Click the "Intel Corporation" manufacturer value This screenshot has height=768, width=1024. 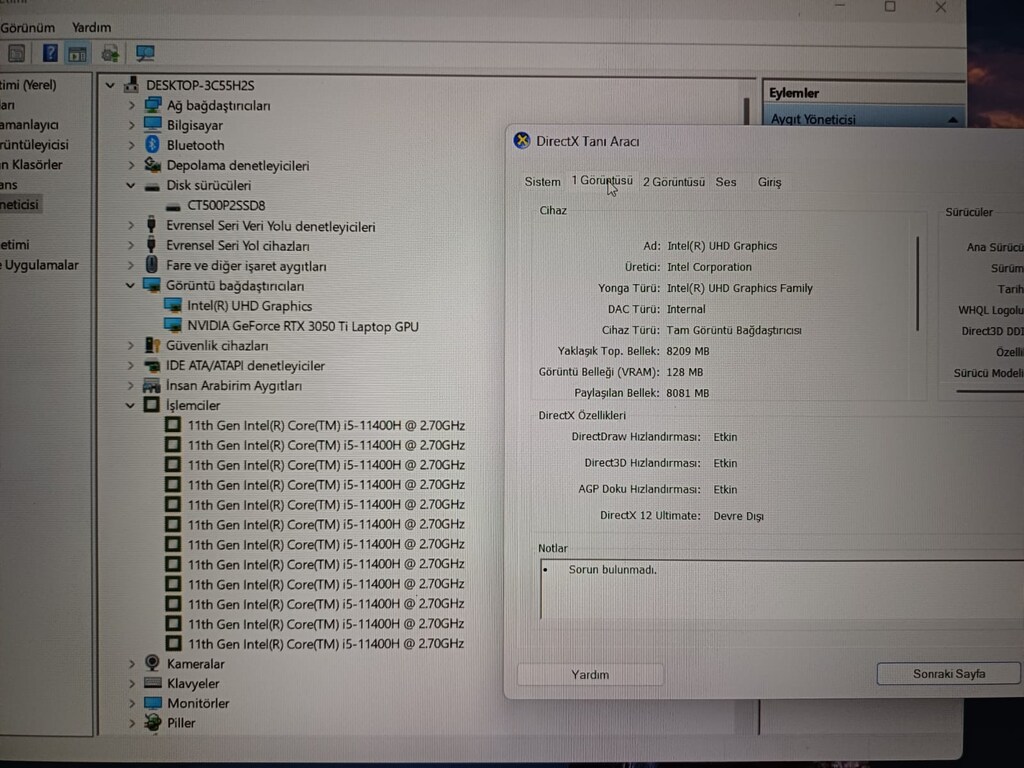coord(709,267)
